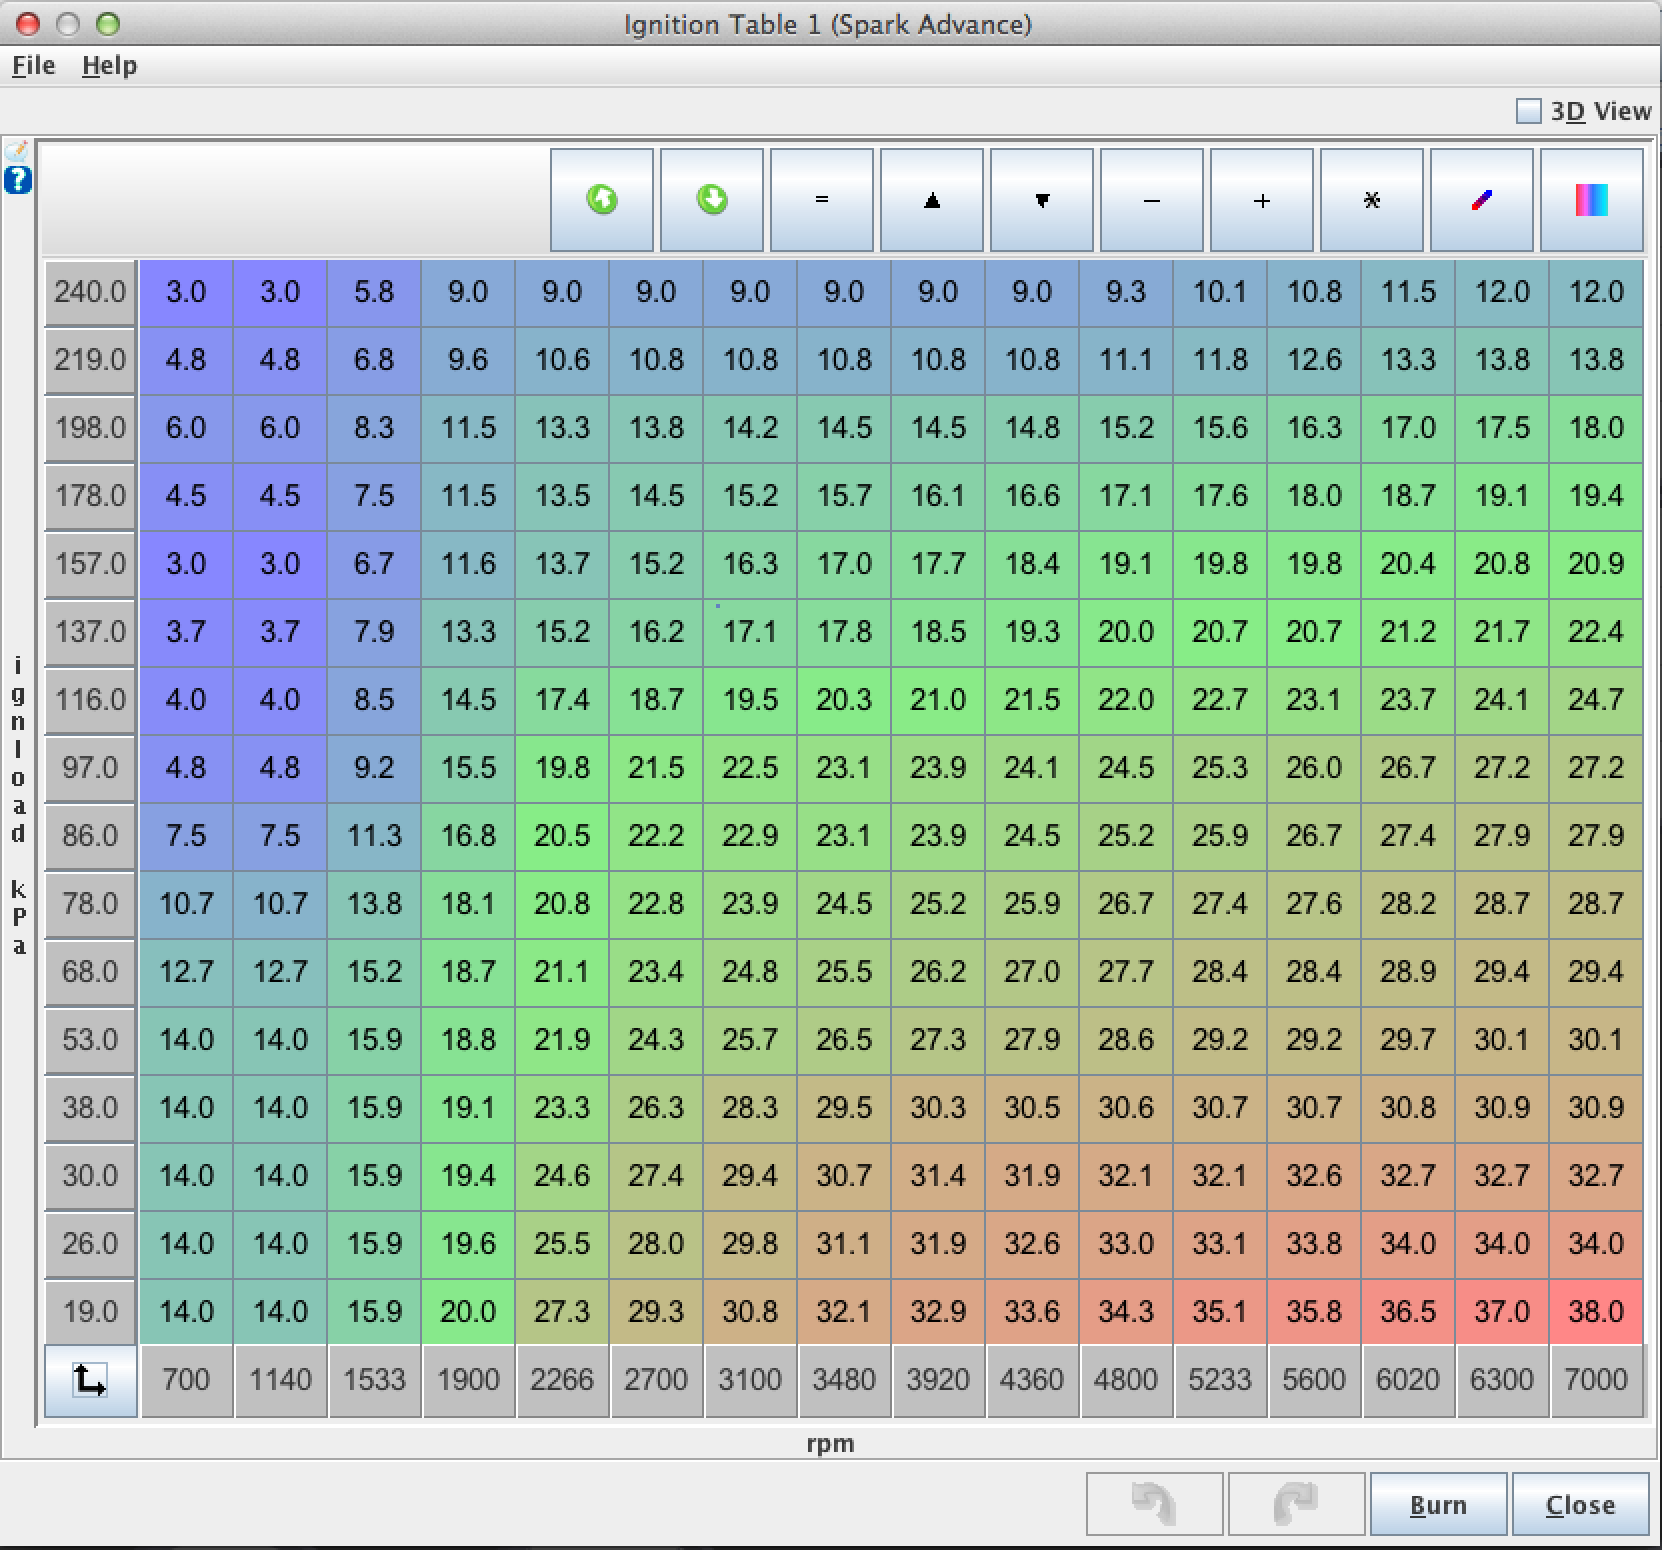
Task: Click the axis swap arrow icon
Action: (90, 1381)
